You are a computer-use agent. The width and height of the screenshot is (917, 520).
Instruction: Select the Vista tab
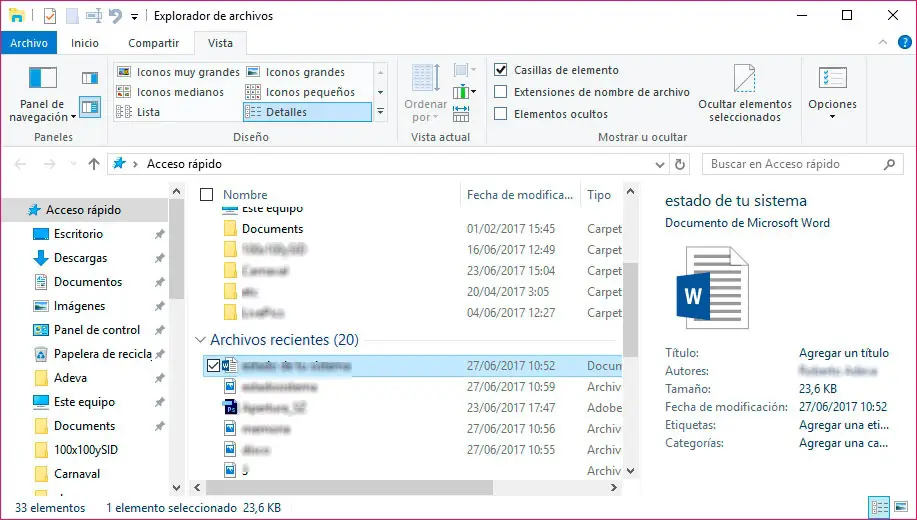coord(220,43)
